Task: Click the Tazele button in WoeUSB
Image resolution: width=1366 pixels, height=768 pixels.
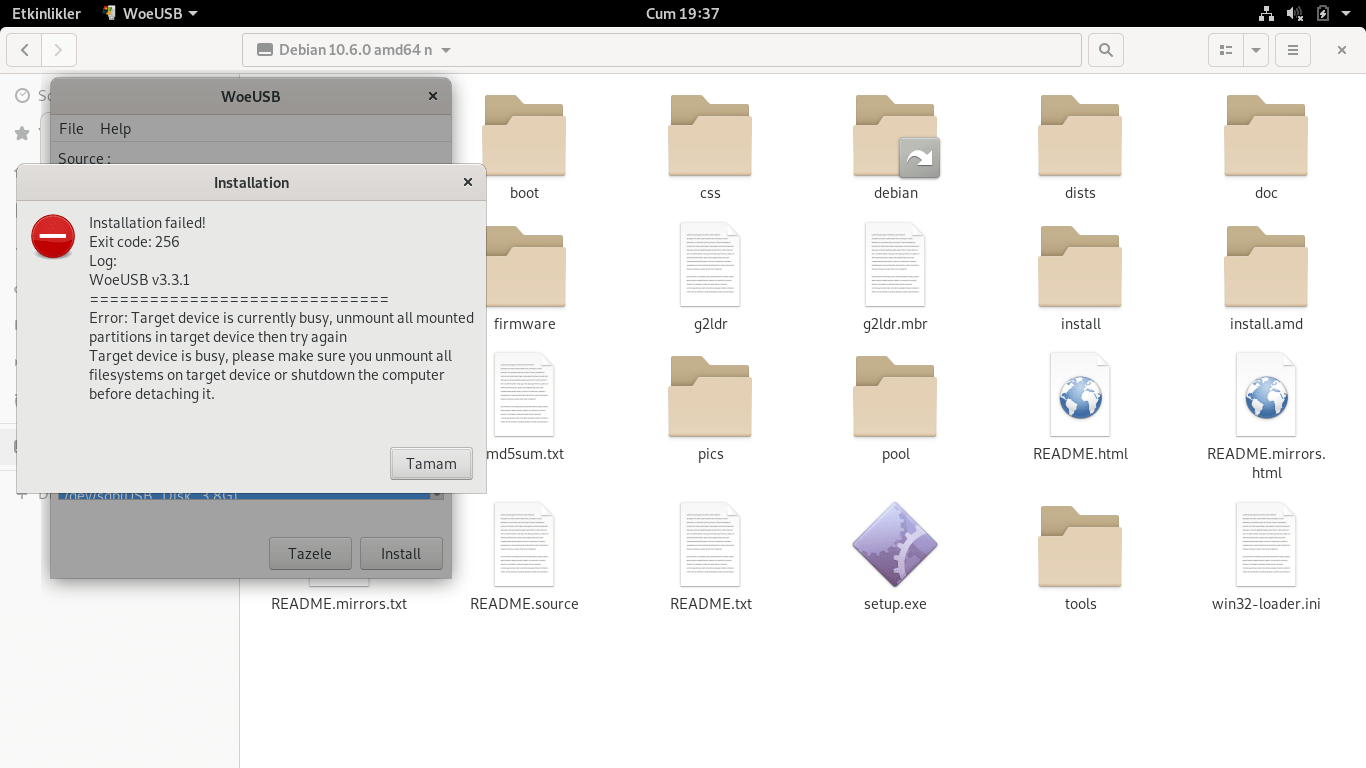Action: 310,553
